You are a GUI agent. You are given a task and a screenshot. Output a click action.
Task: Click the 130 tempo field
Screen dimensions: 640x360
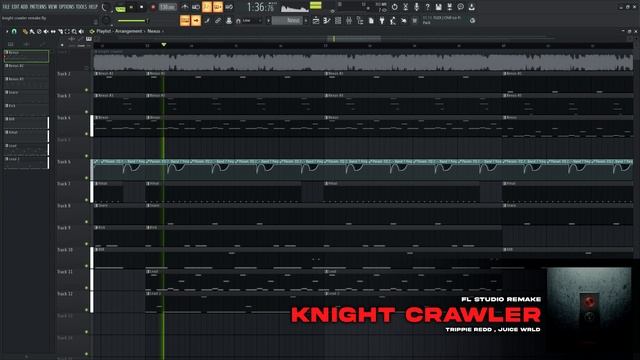click(167, 7)
